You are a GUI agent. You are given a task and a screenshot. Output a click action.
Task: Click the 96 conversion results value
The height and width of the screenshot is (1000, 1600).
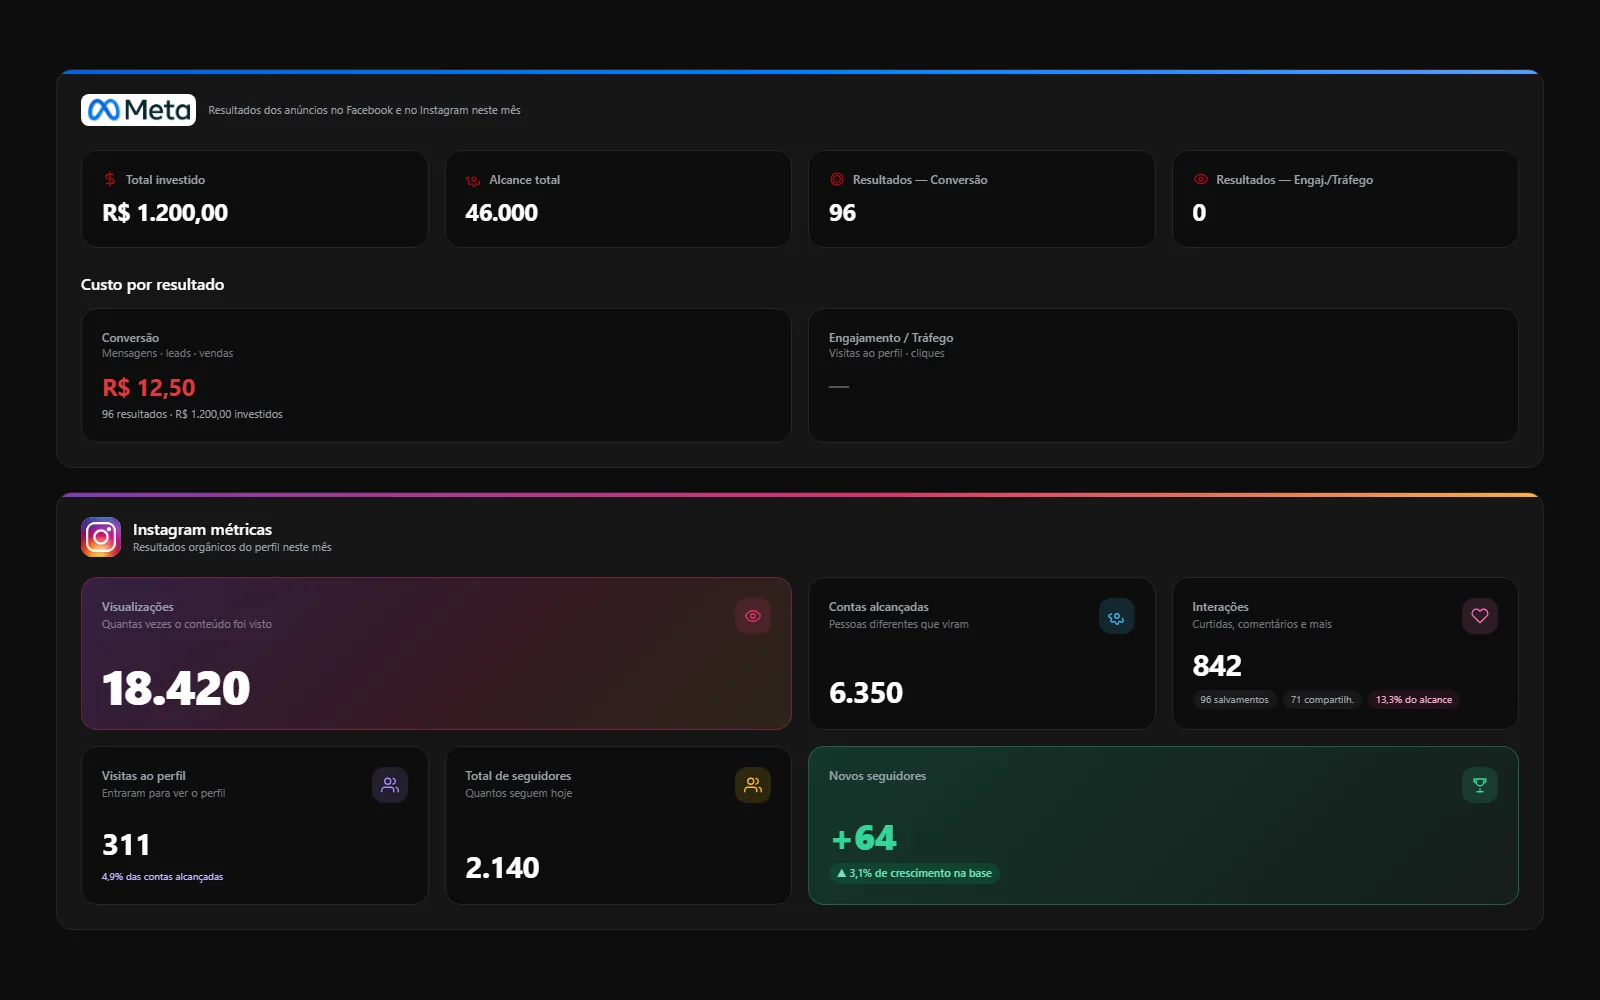(x=842, y=213)
